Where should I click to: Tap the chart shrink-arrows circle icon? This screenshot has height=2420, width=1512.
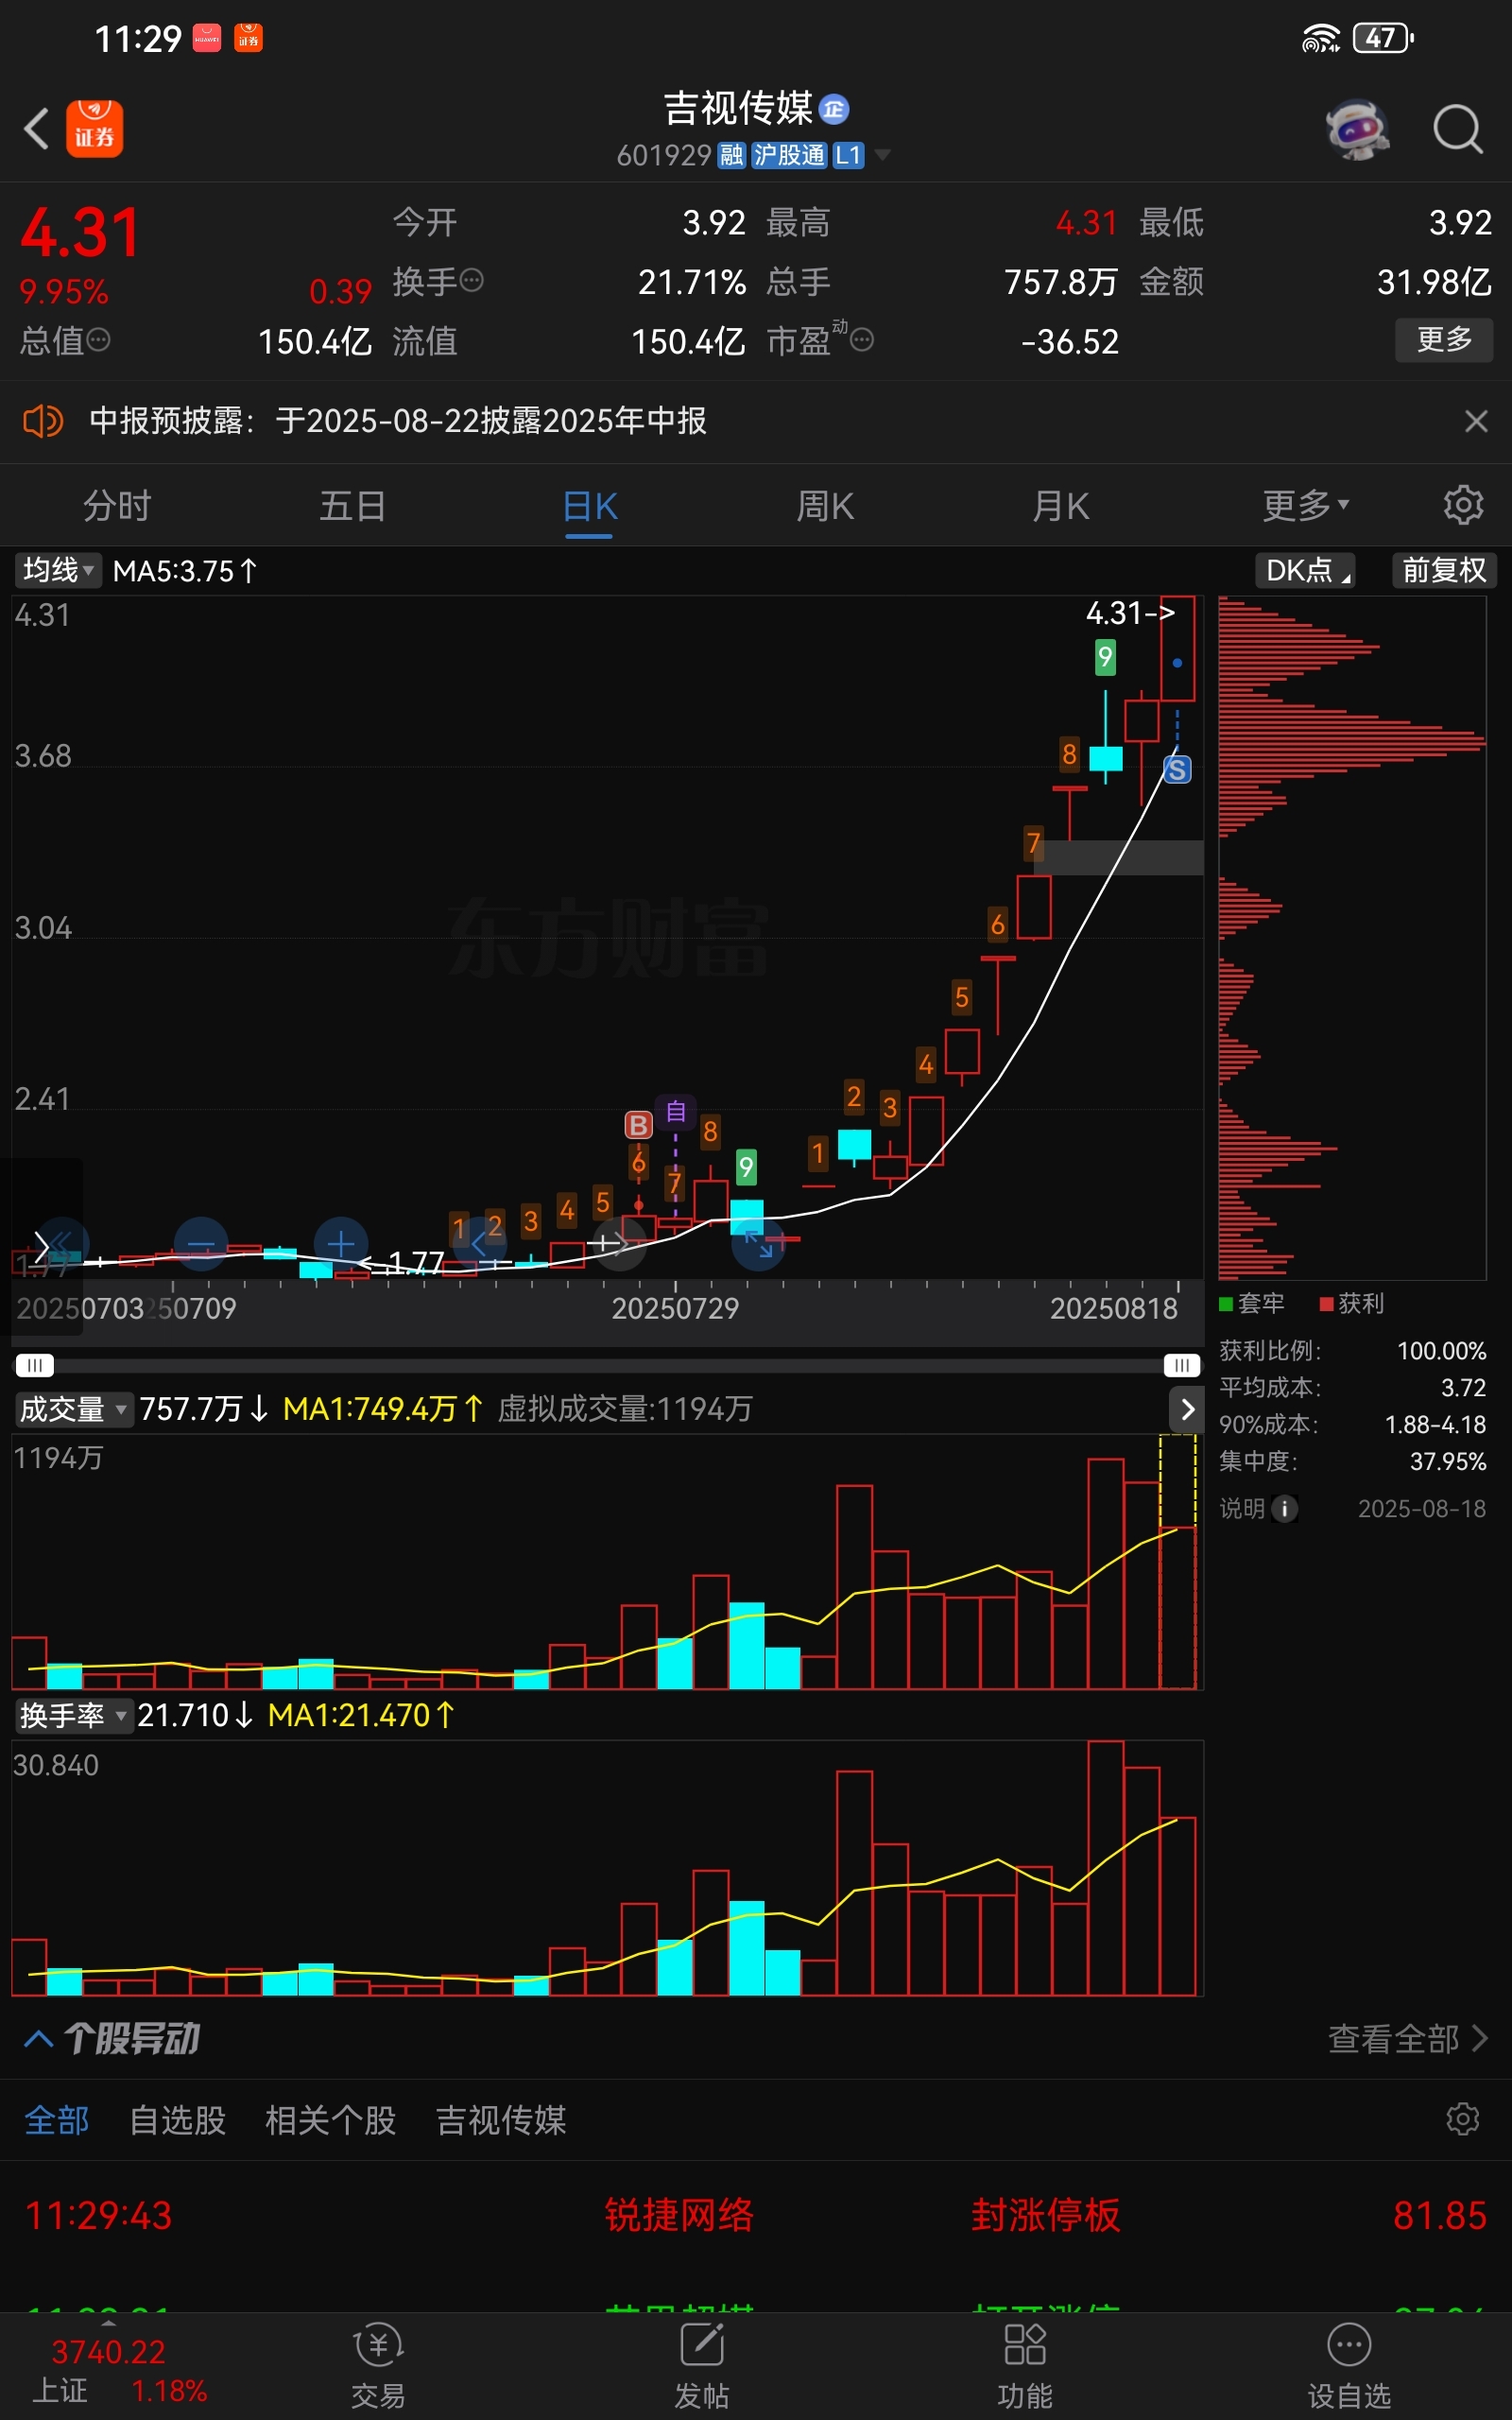(759, 1245)
